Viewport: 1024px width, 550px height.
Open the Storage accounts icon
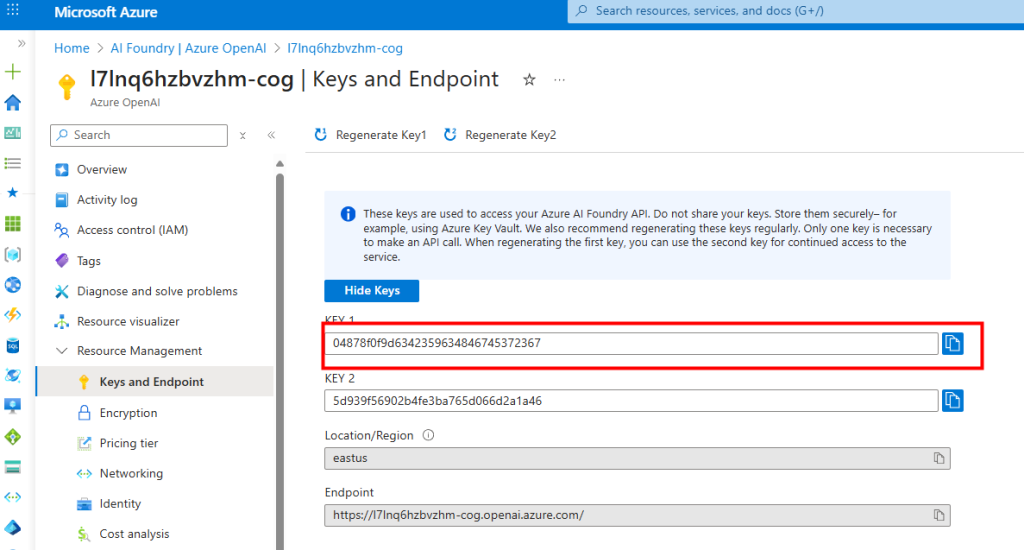[12, 466]
